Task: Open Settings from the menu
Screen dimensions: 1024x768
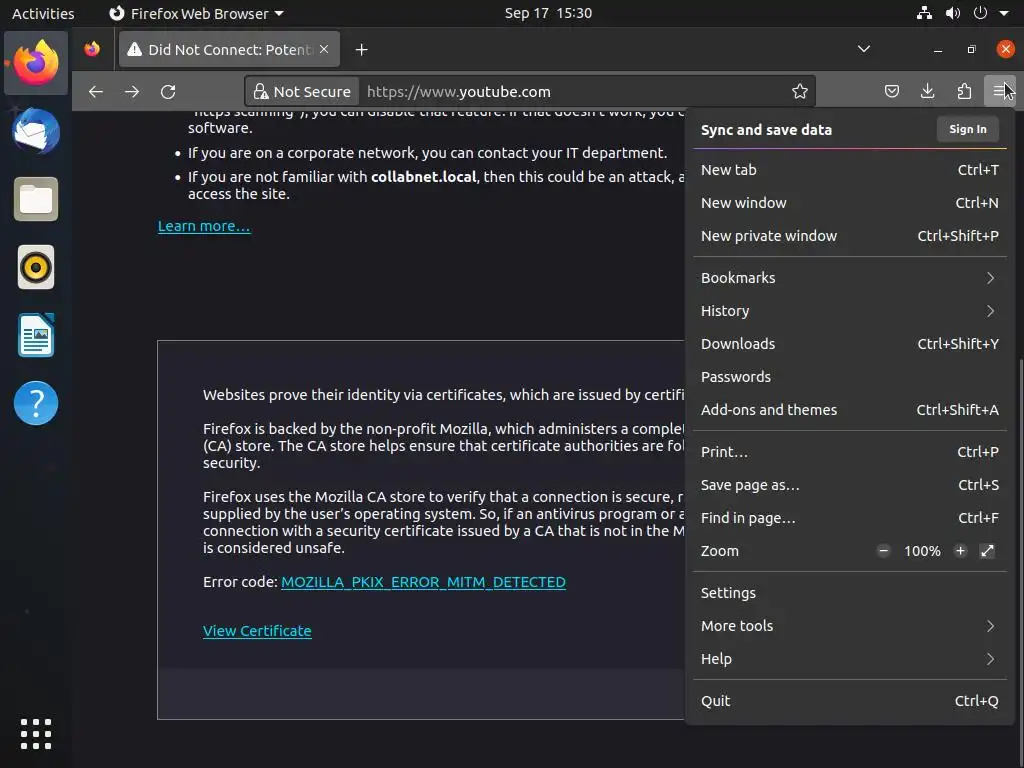Action: (x=850, y=593)
